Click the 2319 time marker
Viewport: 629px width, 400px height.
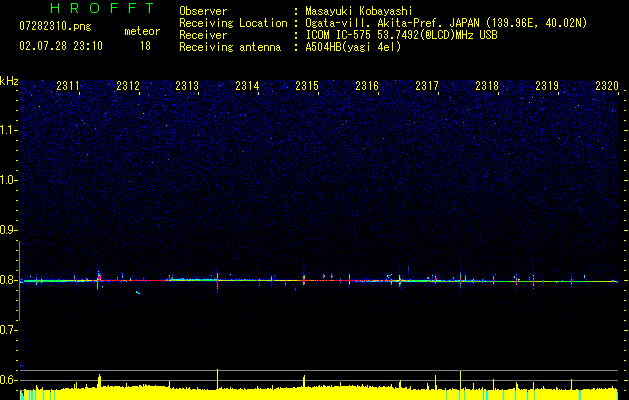[547, 86]
